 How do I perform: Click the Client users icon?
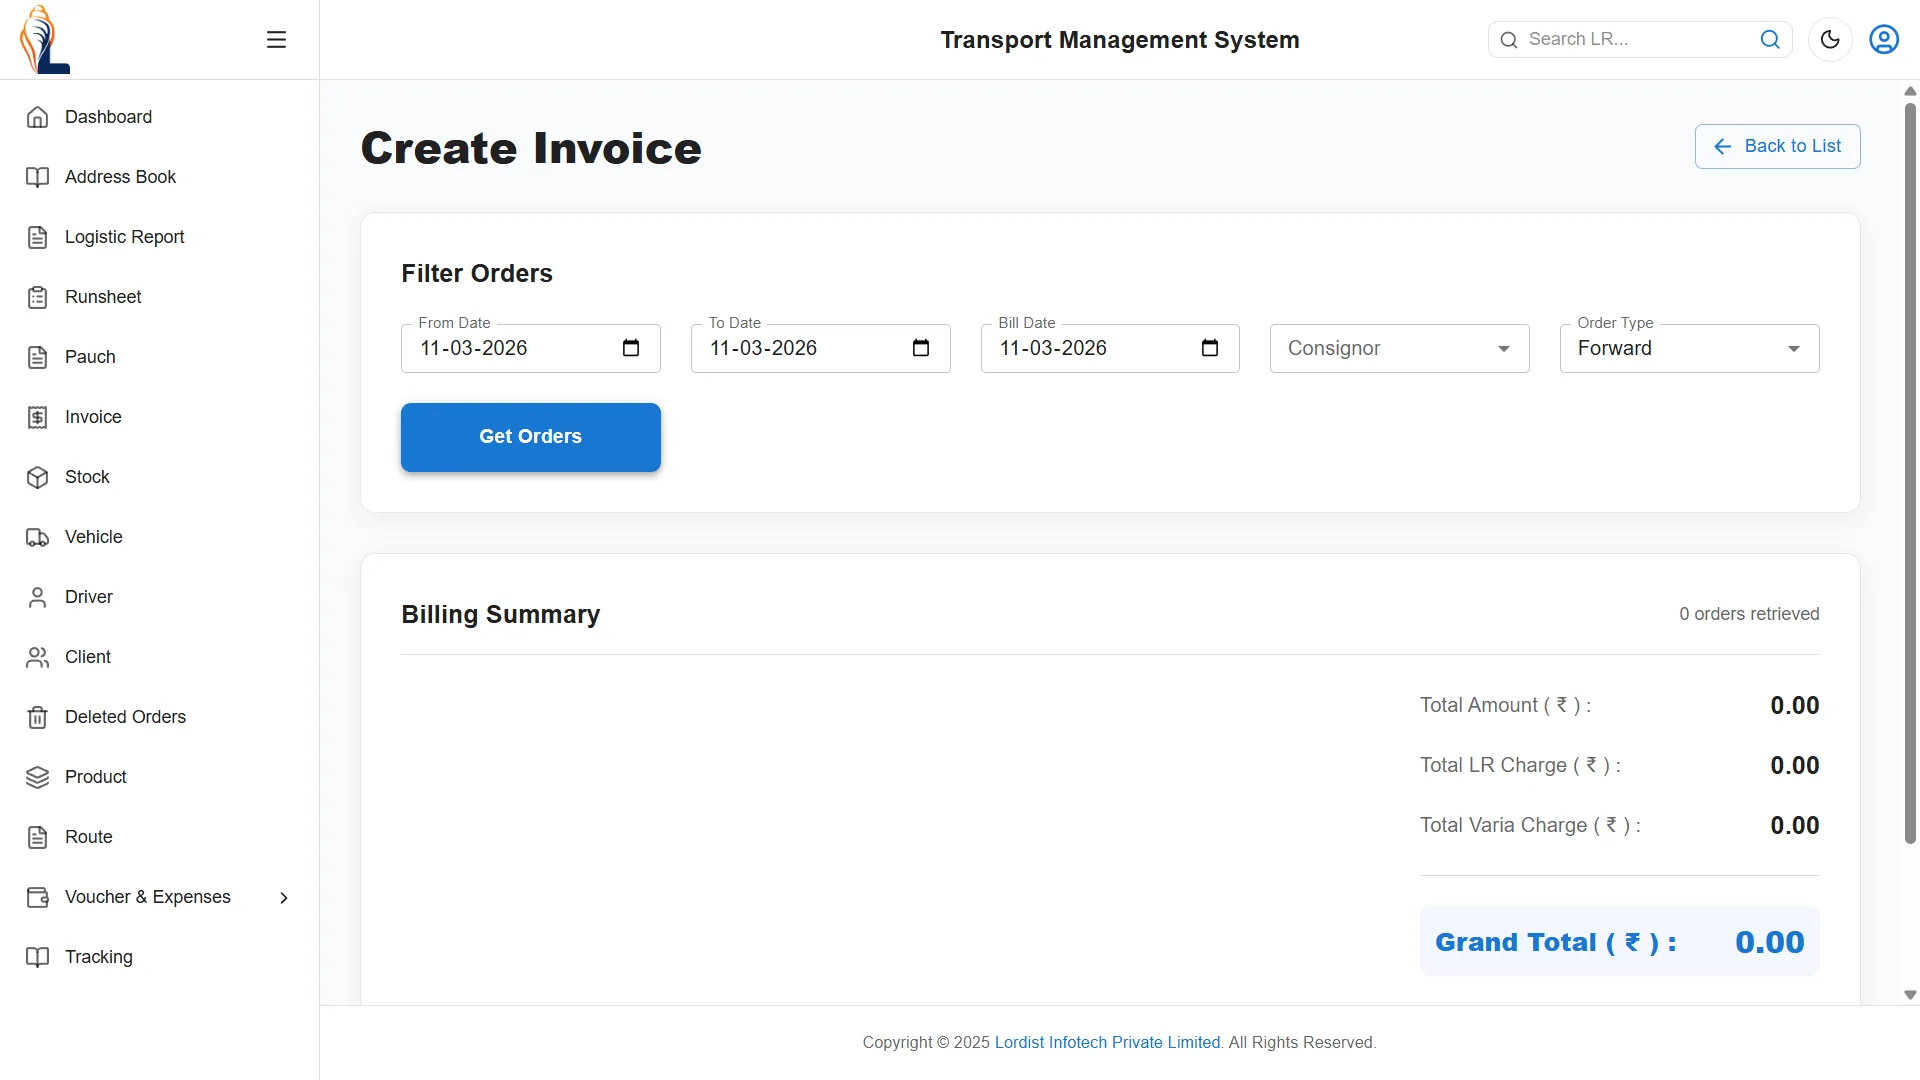[x=37, y=657]
